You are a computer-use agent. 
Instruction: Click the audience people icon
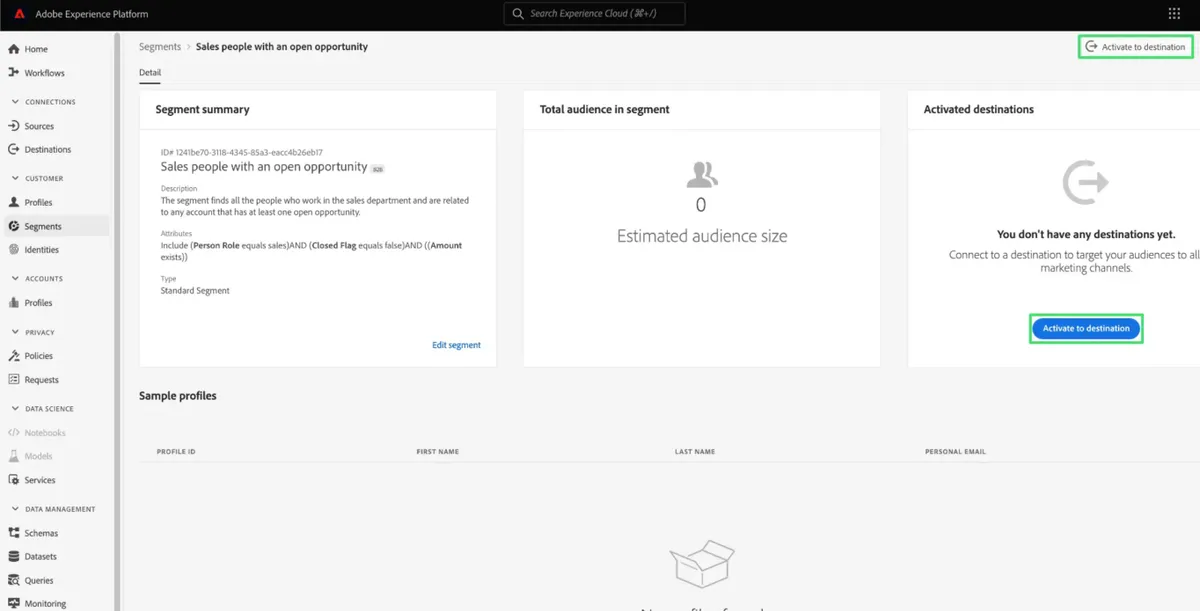click(702, 174)
